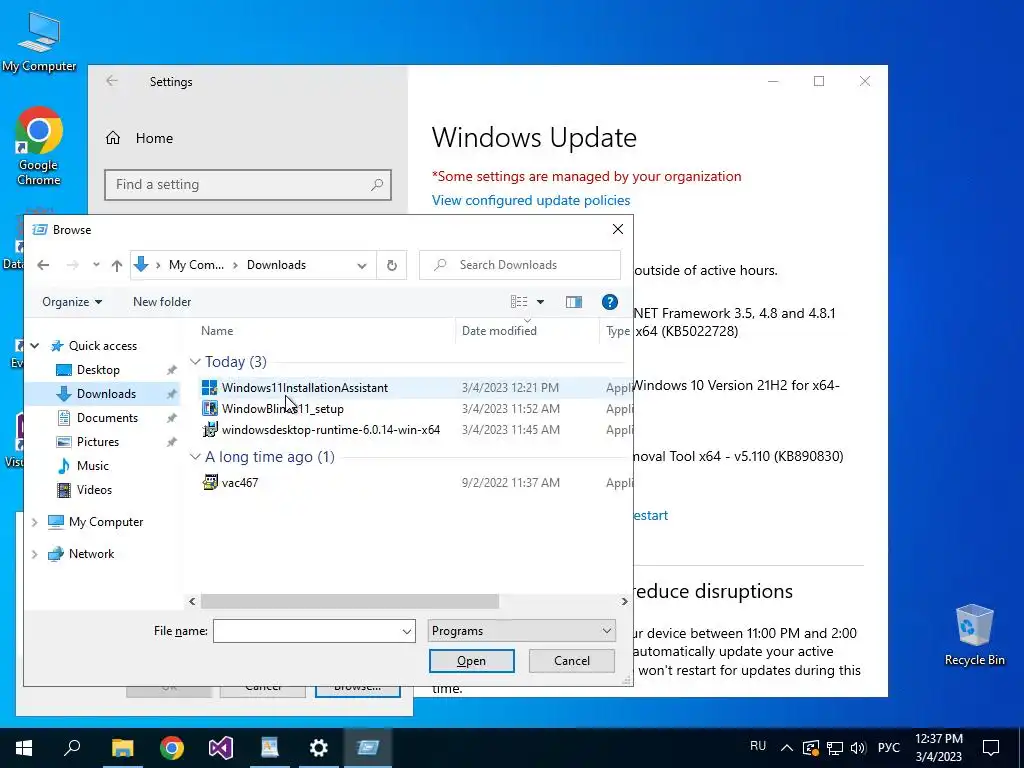1024x768 pixels.
Task: Open Documents in the navigation pane
Action: (x=107, y=418)
